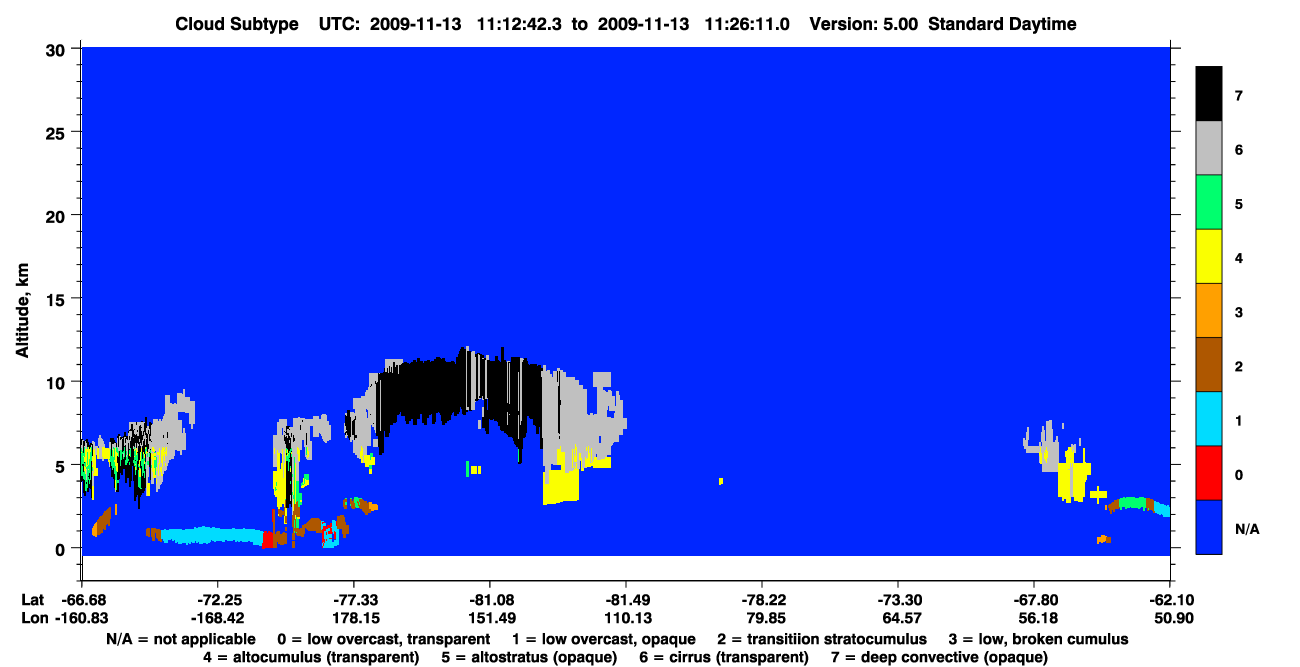Click the 10 tick label on altitude axis
This screenshot has height=667, width=1300.
(x=58, y=382)
